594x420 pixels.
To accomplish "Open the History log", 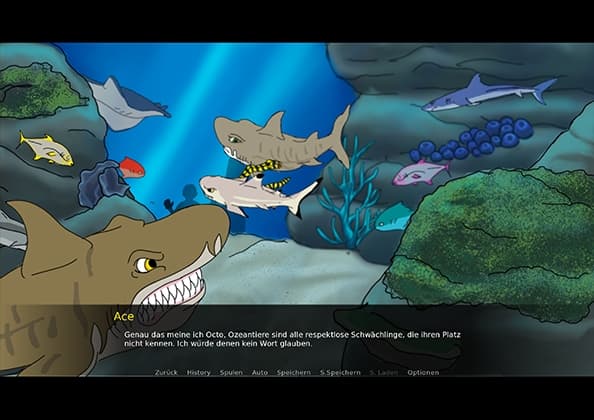I will [x=199, y=372].
